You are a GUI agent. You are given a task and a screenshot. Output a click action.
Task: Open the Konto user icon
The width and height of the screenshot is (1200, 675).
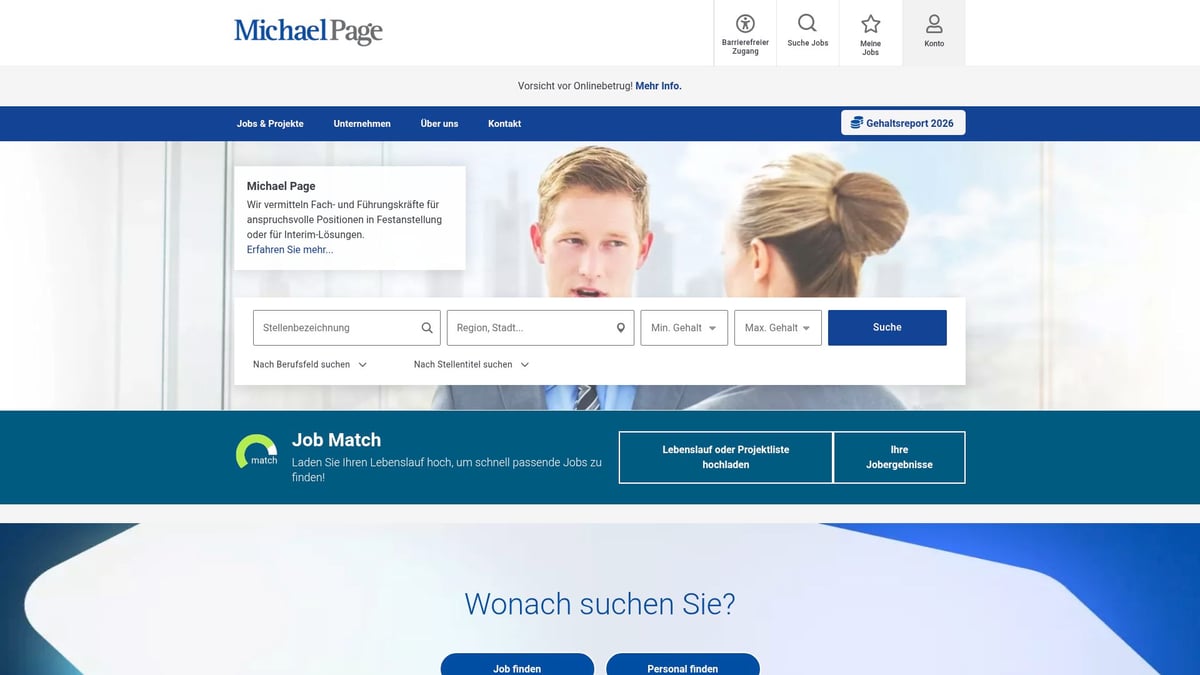pos(934,24)
